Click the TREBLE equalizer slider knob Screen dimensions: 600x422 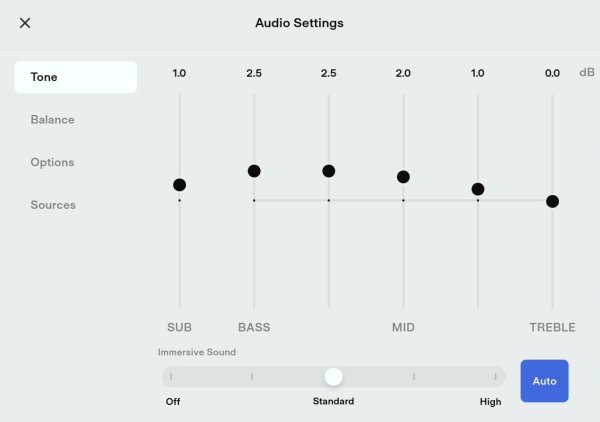pyautogui.click(x=553, y=201)
